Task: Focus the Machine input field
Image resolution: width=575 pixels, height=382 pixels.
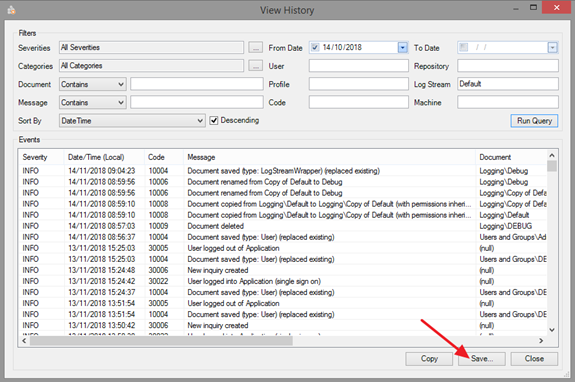Action: (x=508, y=102)
